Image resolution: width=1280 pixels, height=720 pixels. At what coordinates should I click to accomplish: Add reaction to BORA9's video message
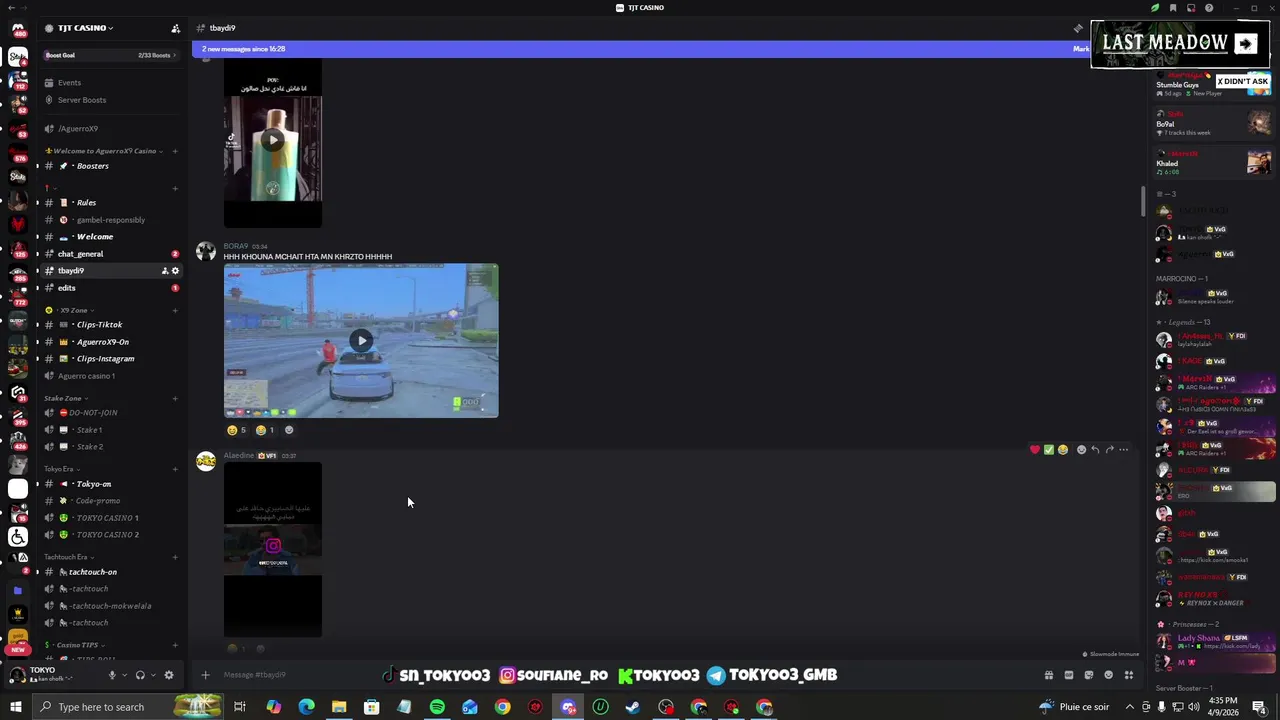click(289, 430)
